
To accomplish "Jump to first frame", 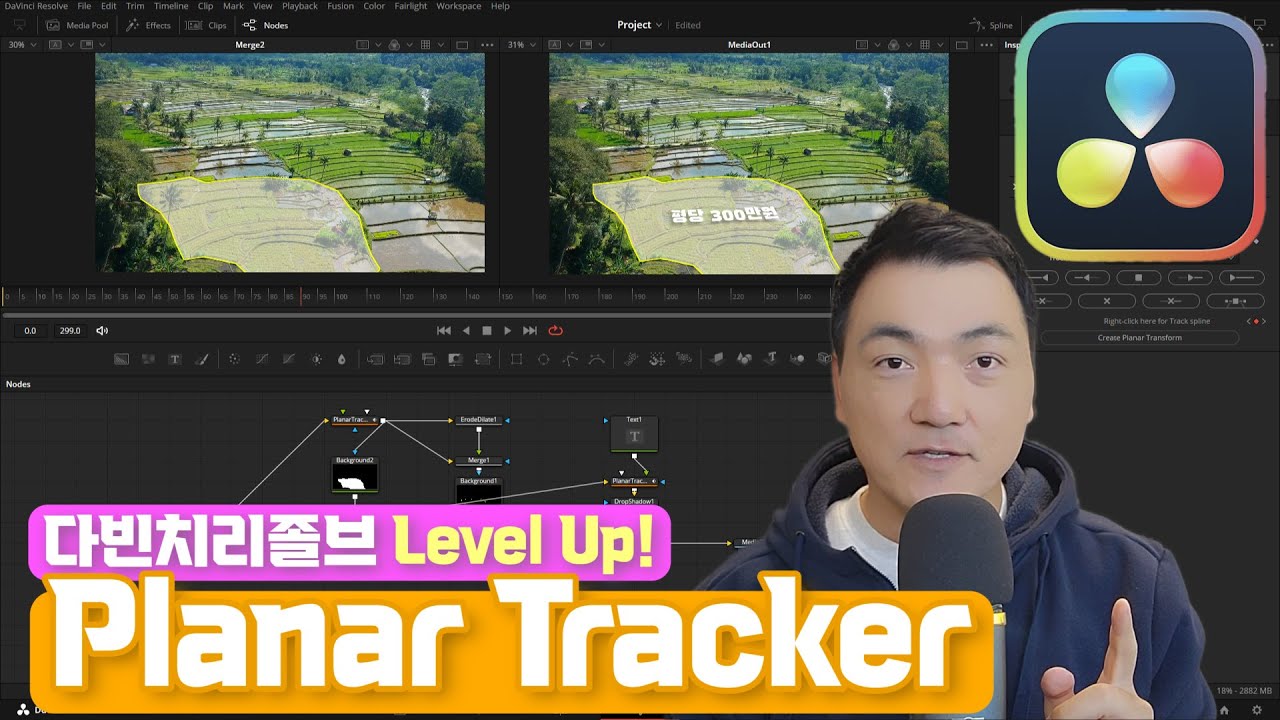I will tap(444, 331).
